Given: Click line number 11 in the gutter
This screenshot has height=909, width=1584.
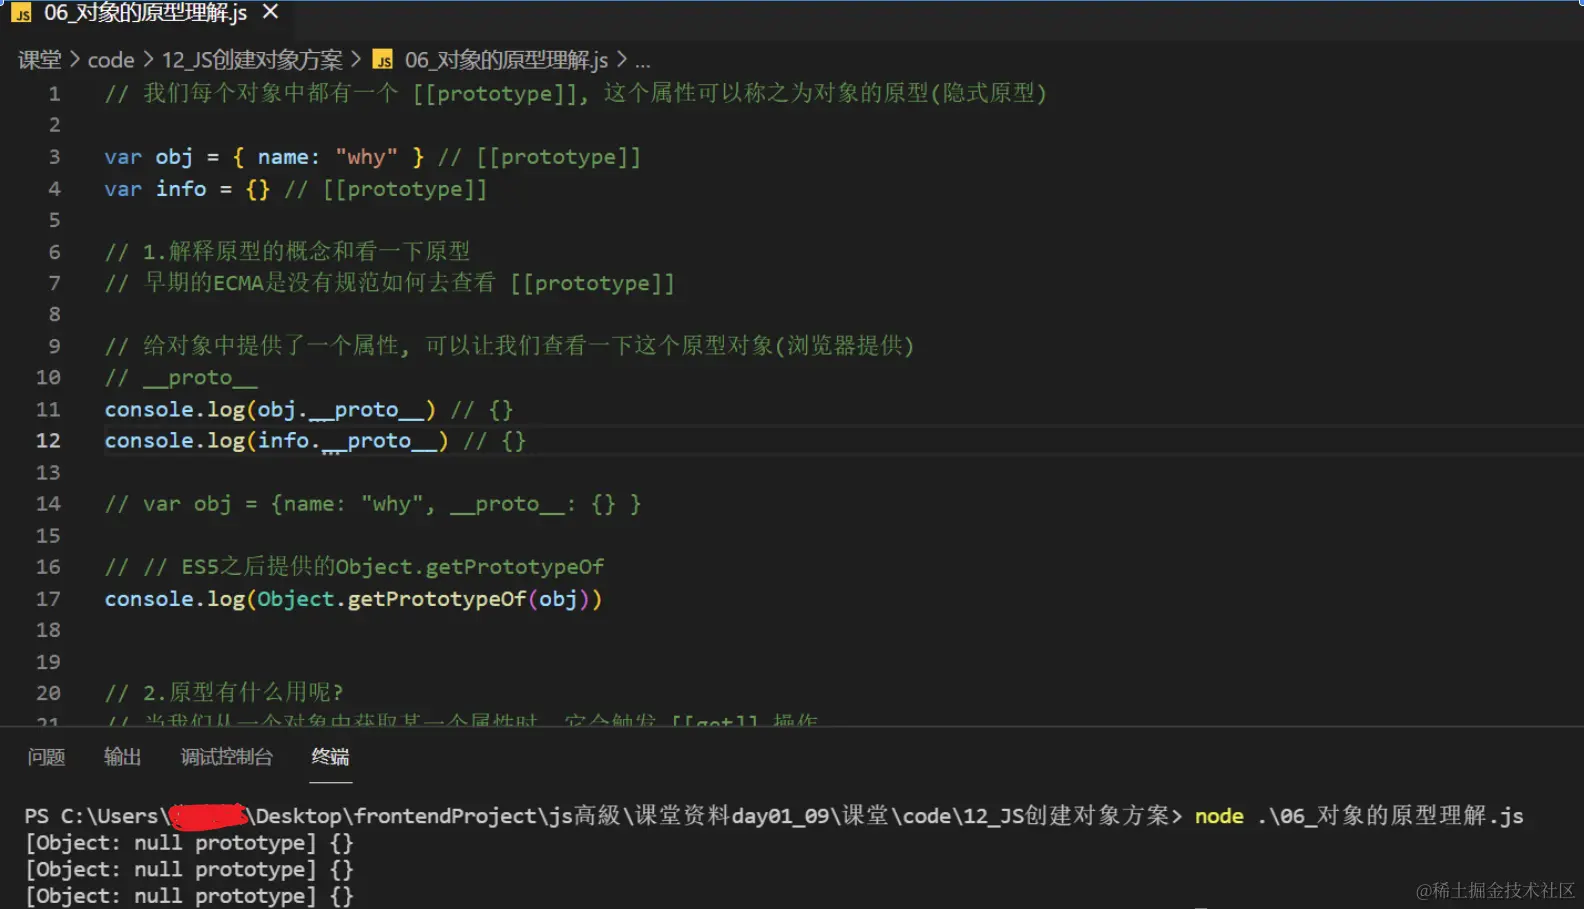Looking at the screenshot, I should point(48,409).
